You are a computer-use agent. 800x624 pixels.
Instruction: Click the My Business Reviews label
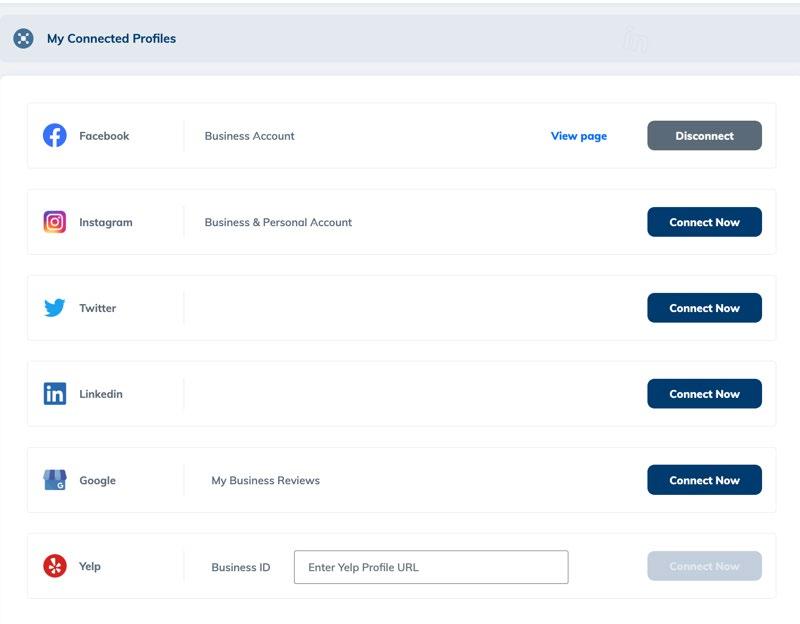tap(265, 480)
